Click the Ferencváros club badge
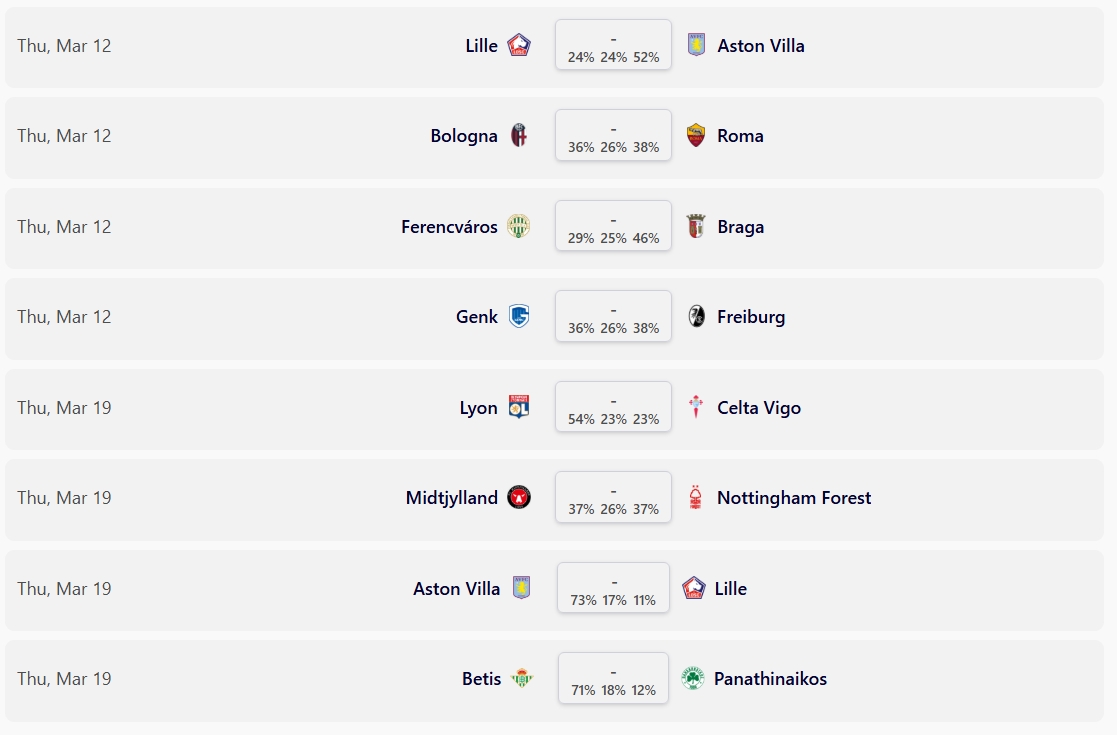The image size is (1117, 735). (x=519, y=227)
